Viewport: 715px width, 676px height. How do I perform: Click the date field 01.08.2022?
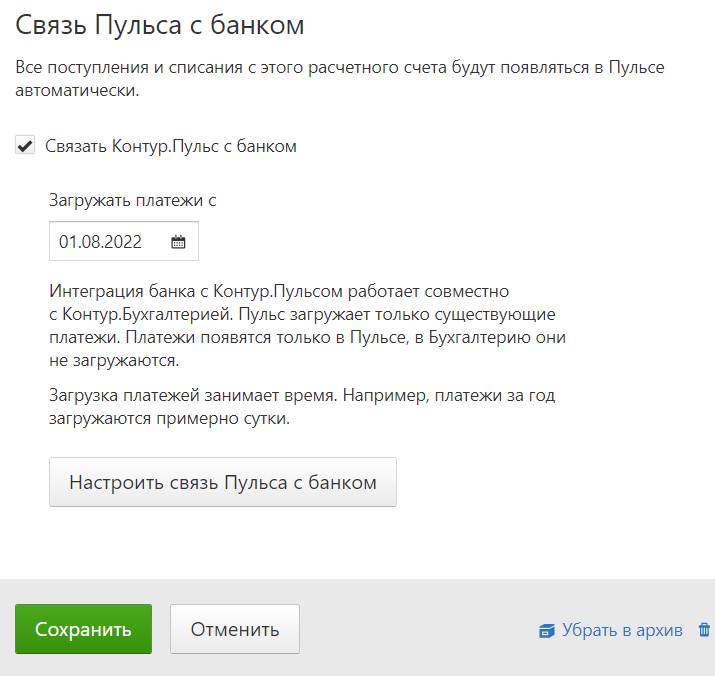click(124, 241)
